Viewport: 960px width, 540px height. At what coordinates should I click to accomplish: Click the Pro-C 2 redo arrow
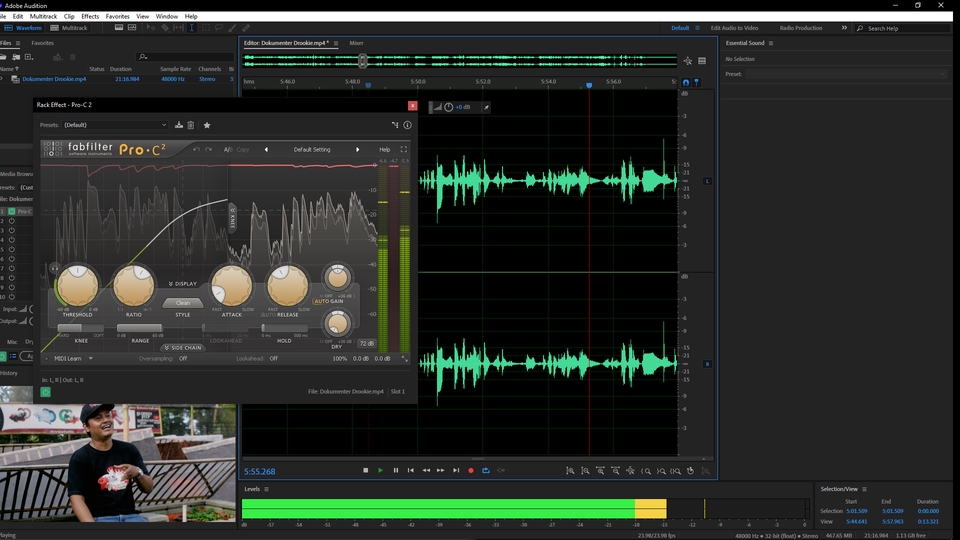point(208,149)
